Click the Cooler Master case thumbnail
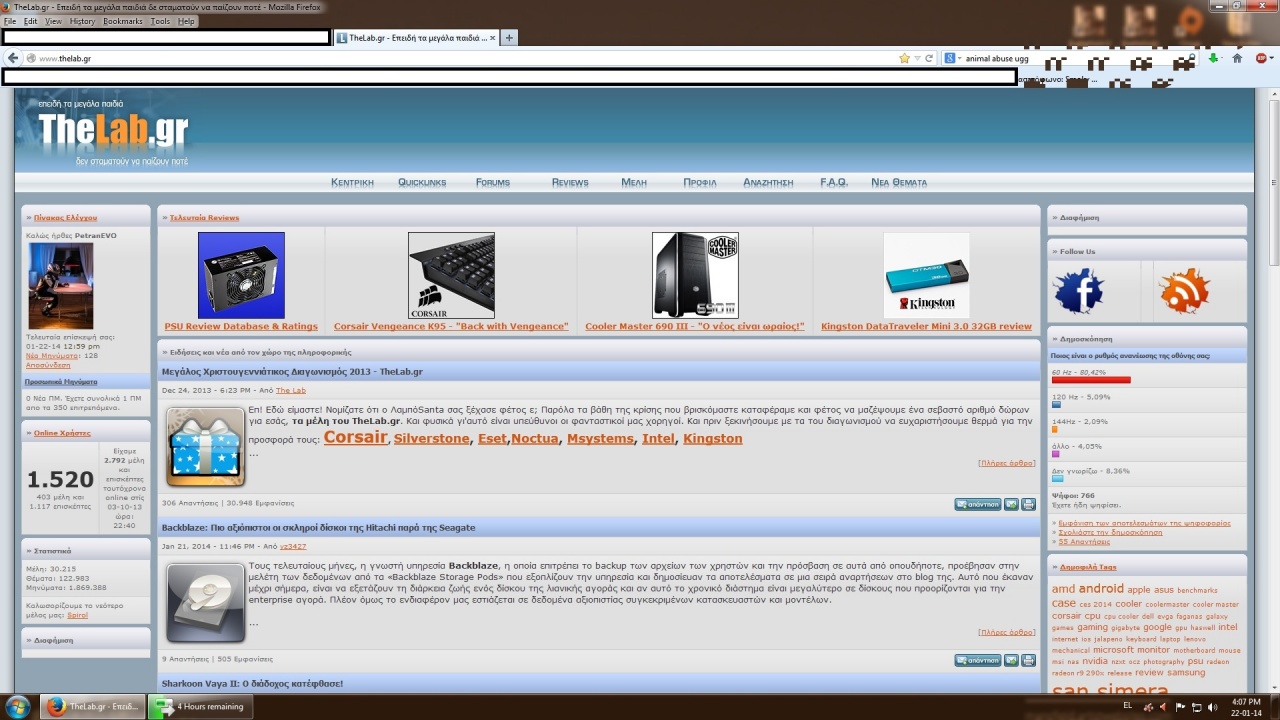The image size is (1280, 720). point(695,275)
